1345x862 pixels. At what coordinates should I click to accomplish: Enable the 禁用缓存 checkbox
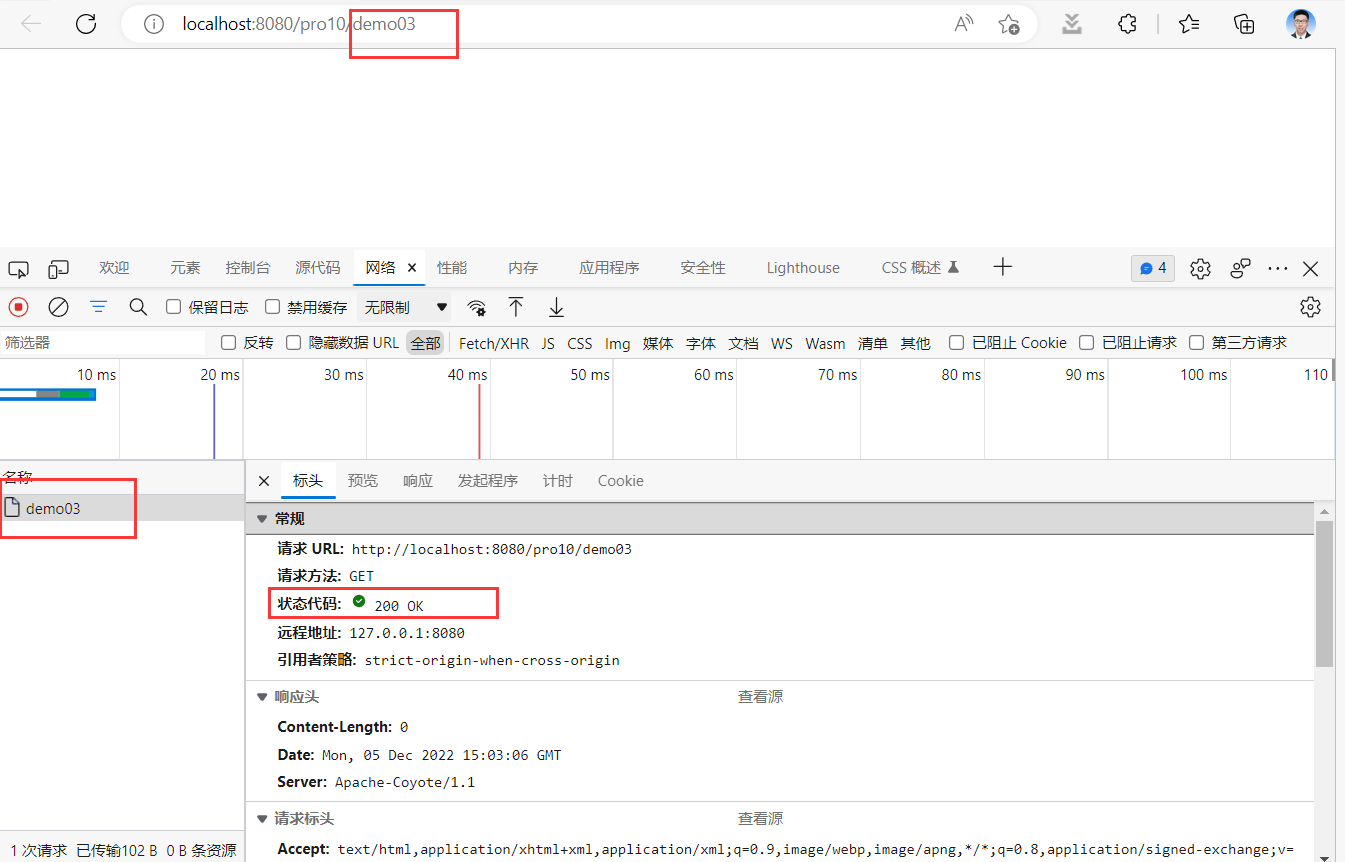[x=271, y=306]
